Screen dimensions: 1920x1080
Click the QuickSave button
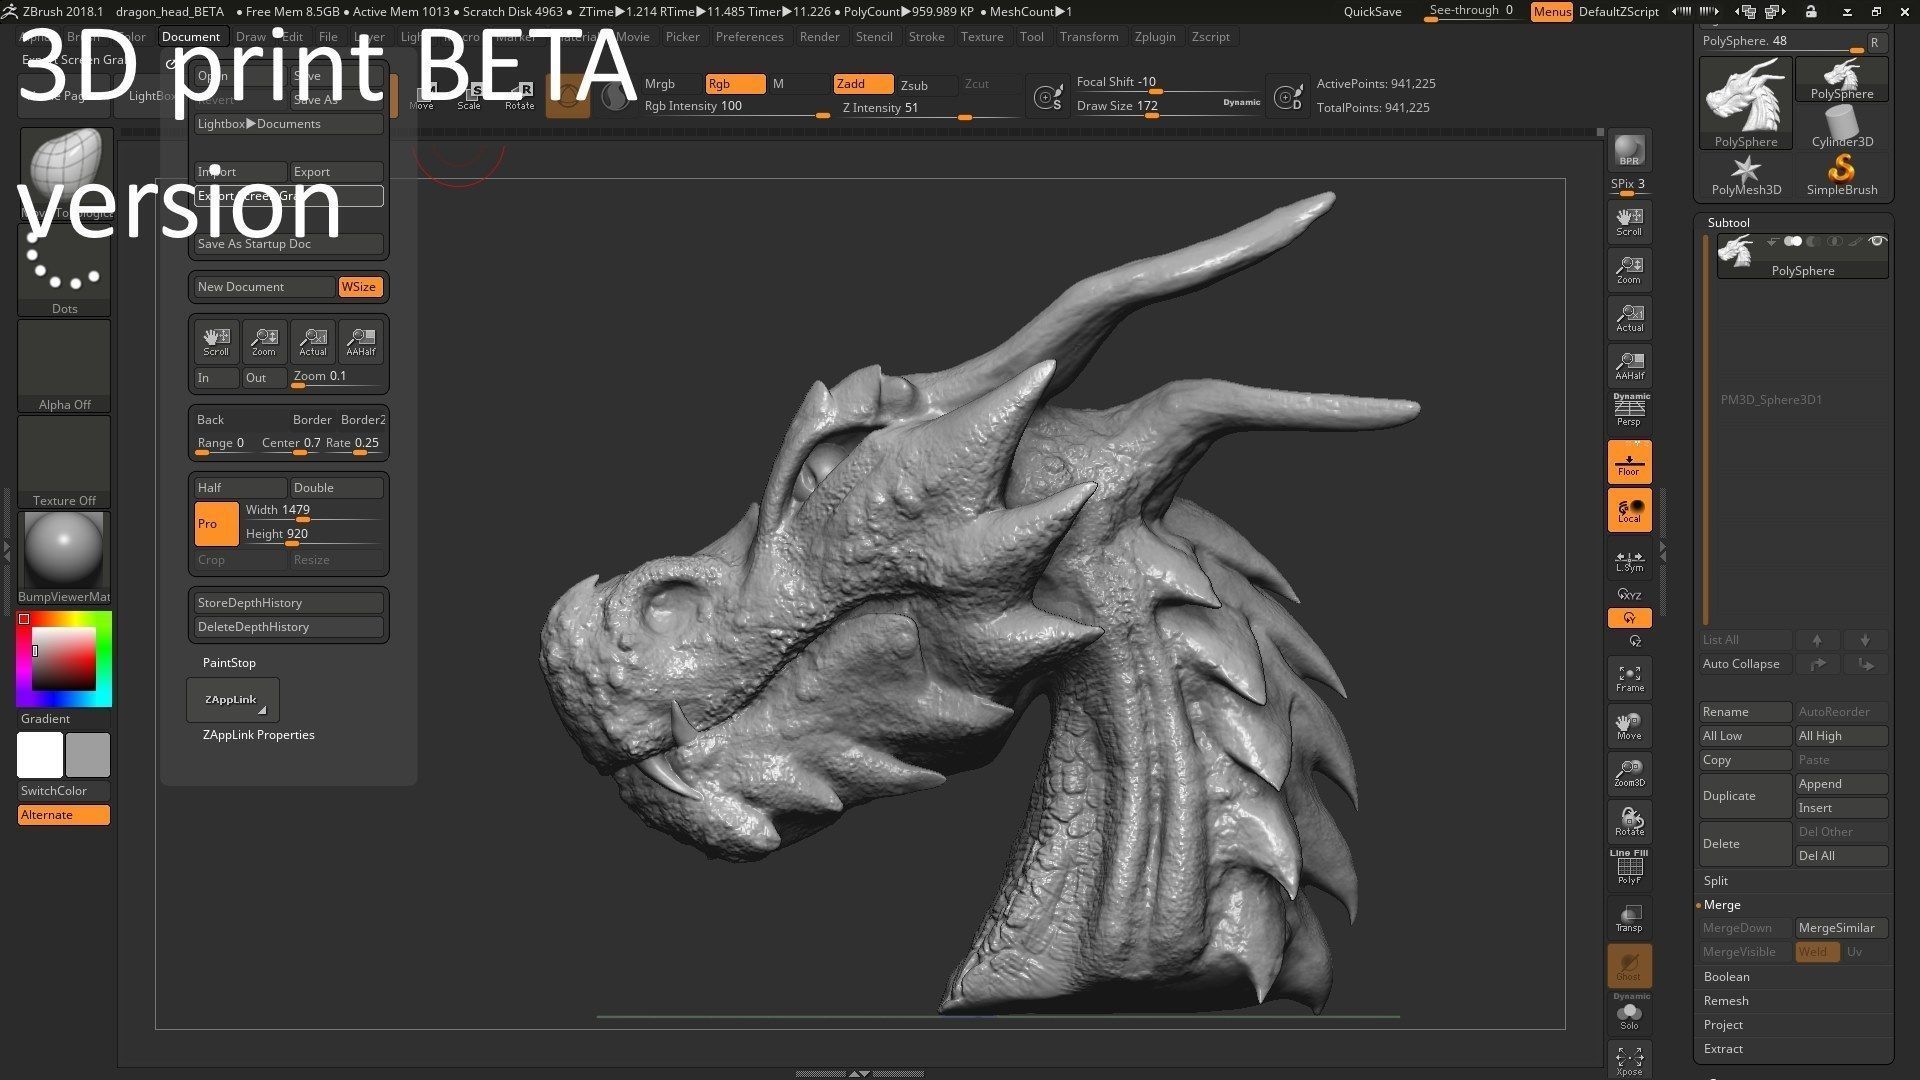click(1372, 12)
